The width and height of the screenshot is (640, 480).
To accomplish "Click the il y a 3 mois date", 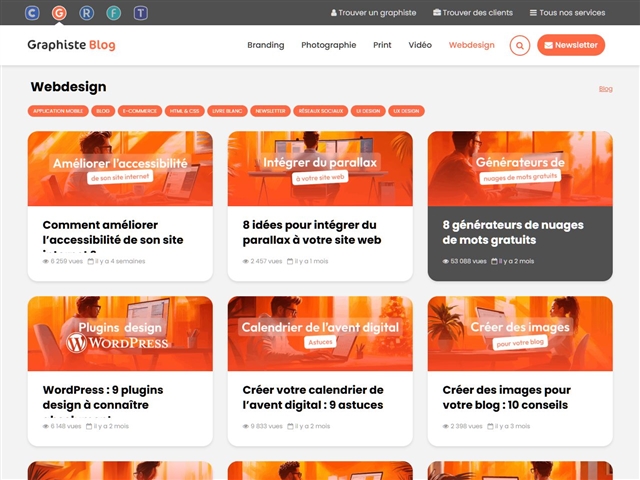I will pos(509,426).
